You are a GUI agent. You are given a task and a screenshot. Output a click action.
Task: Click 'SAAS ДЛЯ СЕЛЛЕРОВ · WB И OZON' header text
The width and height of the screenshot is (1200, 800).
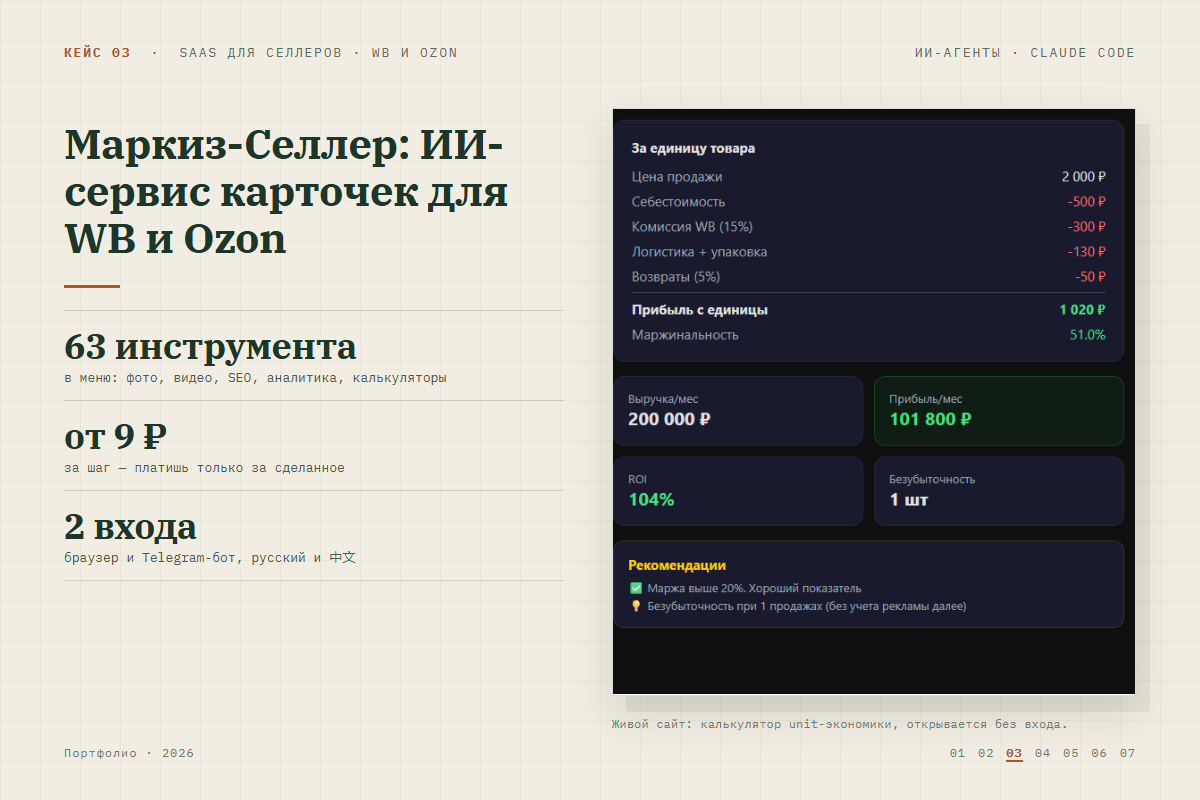click(318, 53)
